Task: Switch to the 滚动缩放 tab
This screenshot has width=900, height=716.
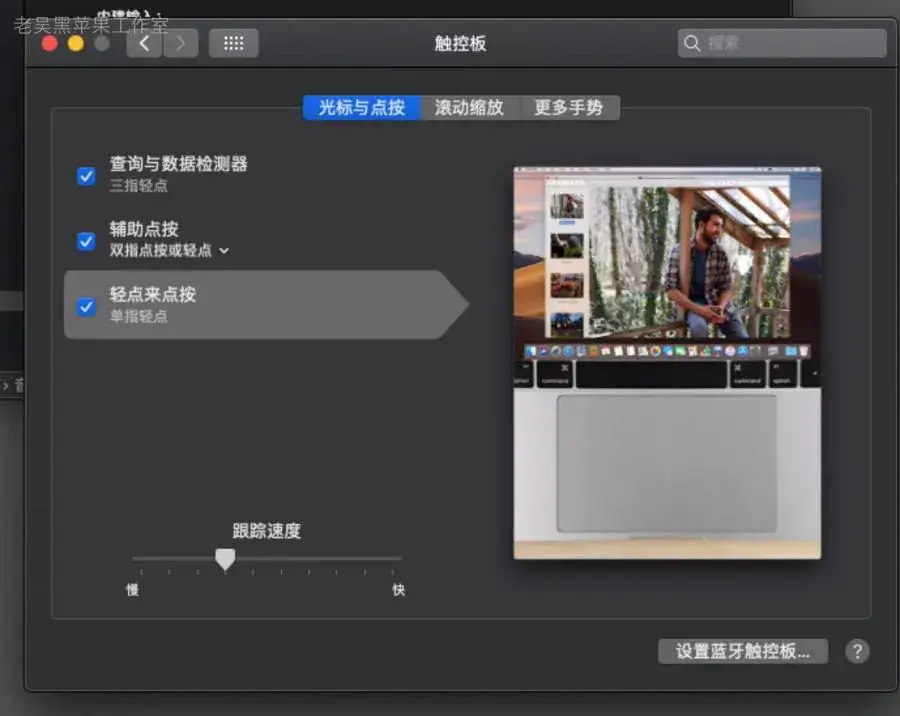Action: (469, 107)
